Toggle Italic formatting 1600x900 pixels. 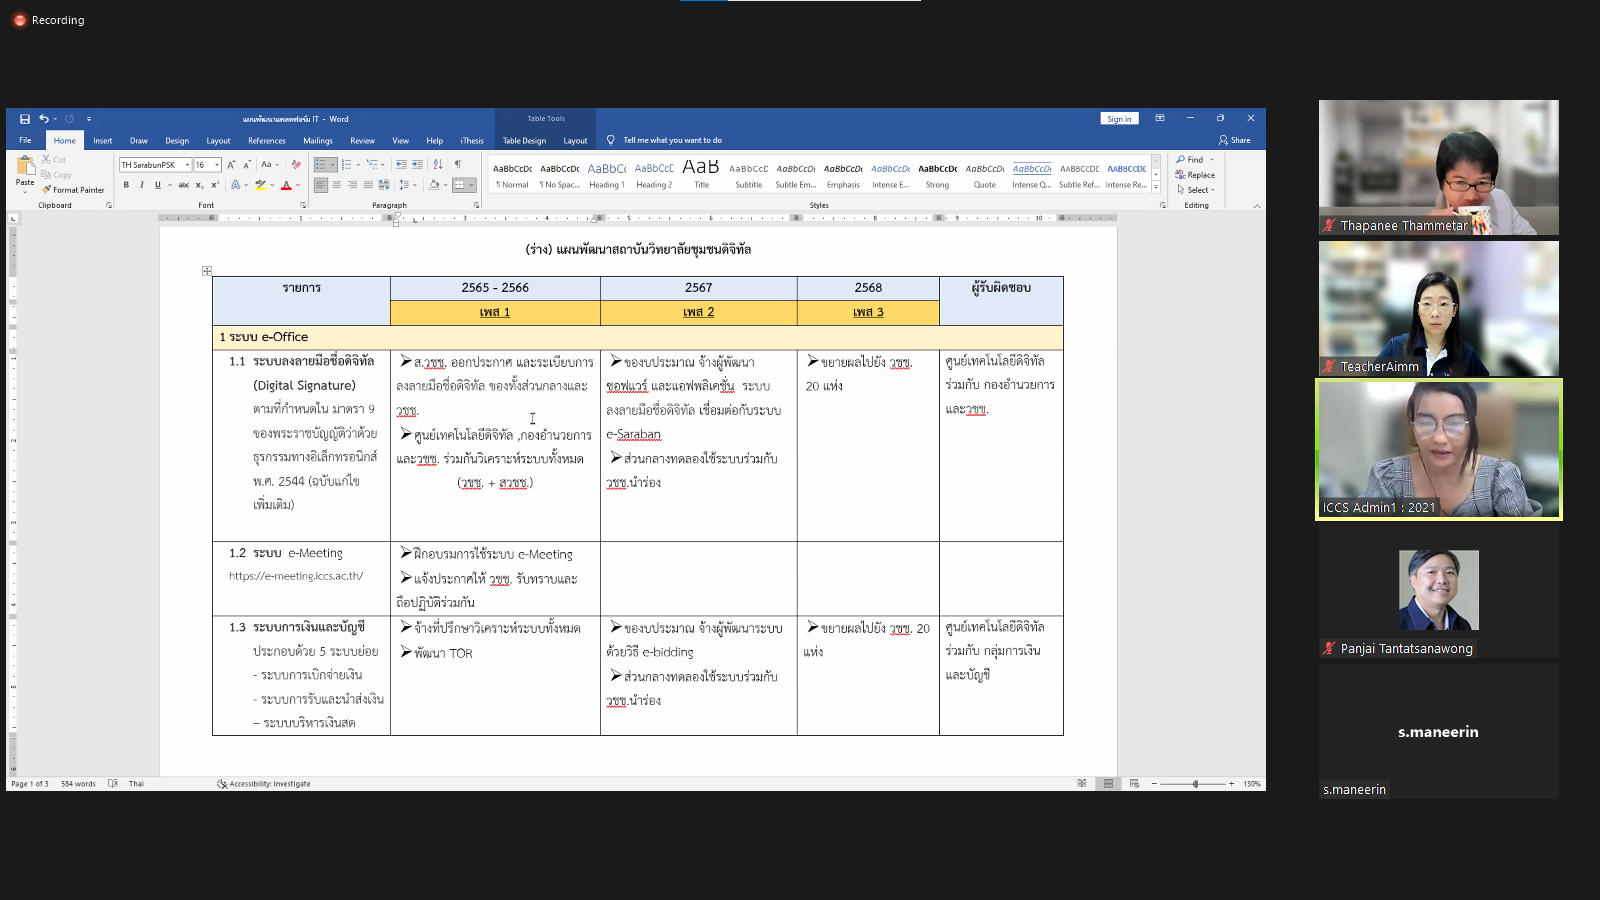[x=142, y=185]
